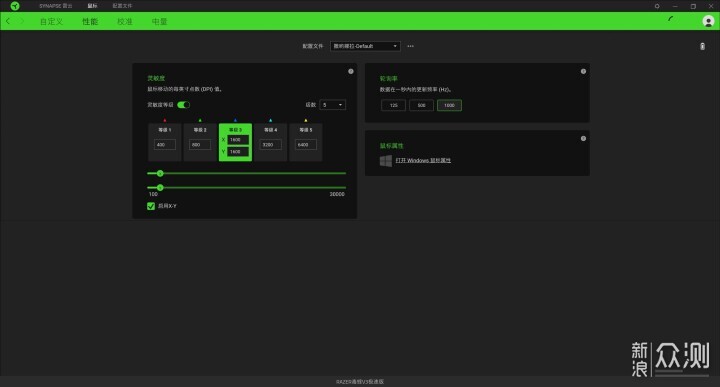This screenshot has height=387, width=720.
Task: Set the polling rate to 500
Action: click(x=422, y=105)
